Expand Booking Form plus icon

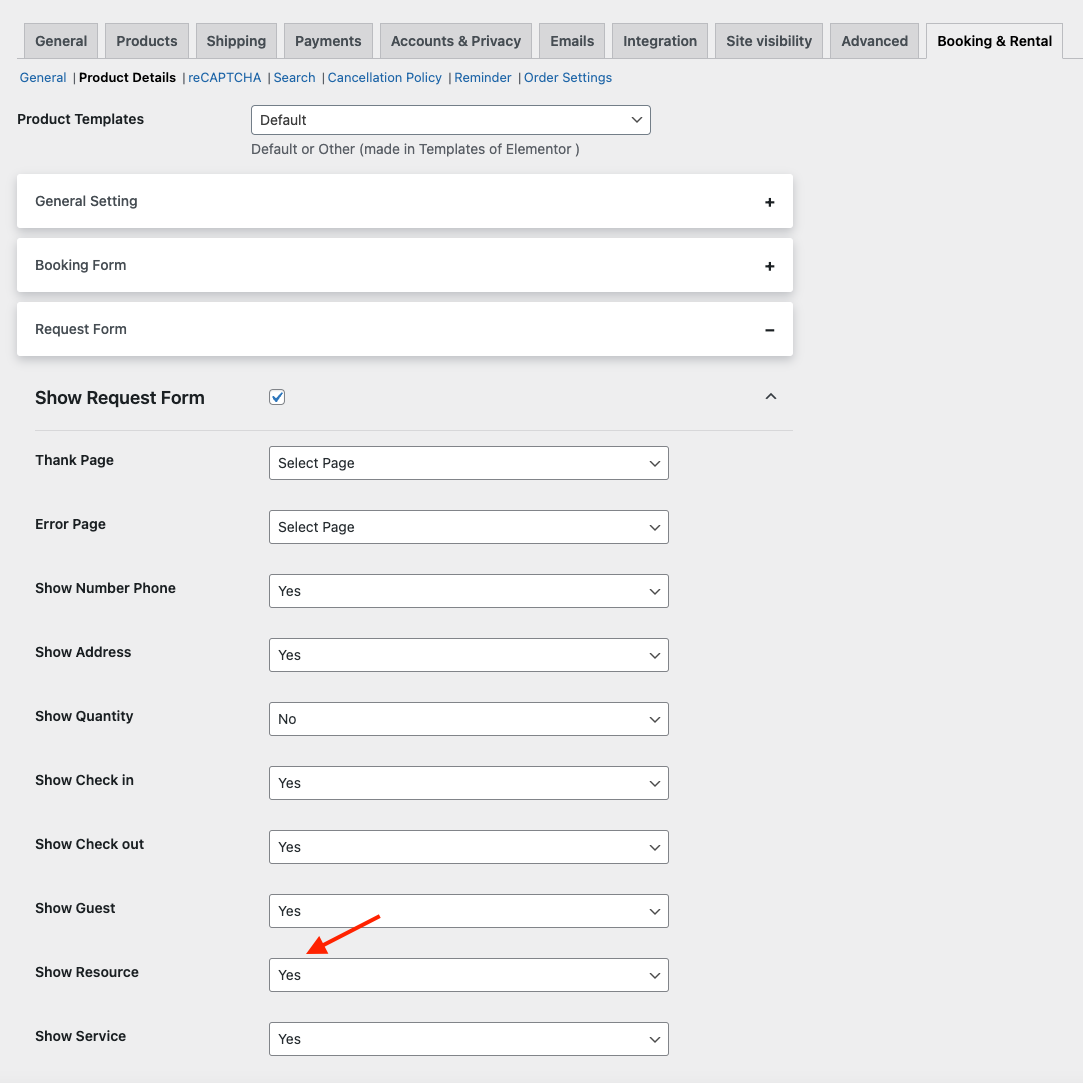tap(769, 266)
